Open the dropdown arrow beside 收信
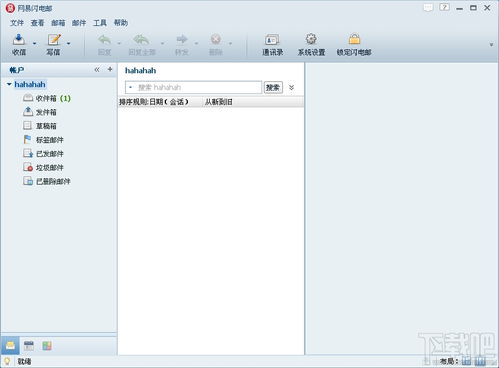Viewport: 499px width, 368px height. point(34,43)
